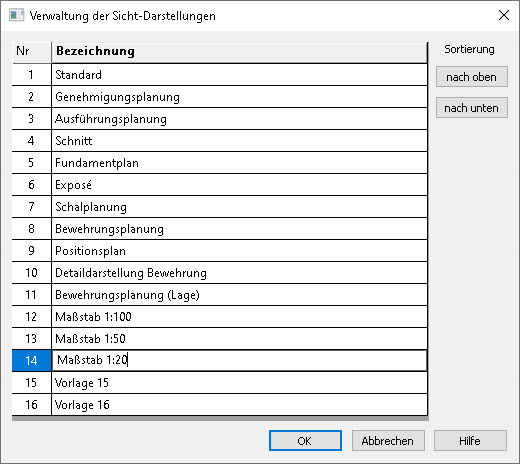Select the Ausführungsplanung entry
520x464 pixels.
(239, 119)
